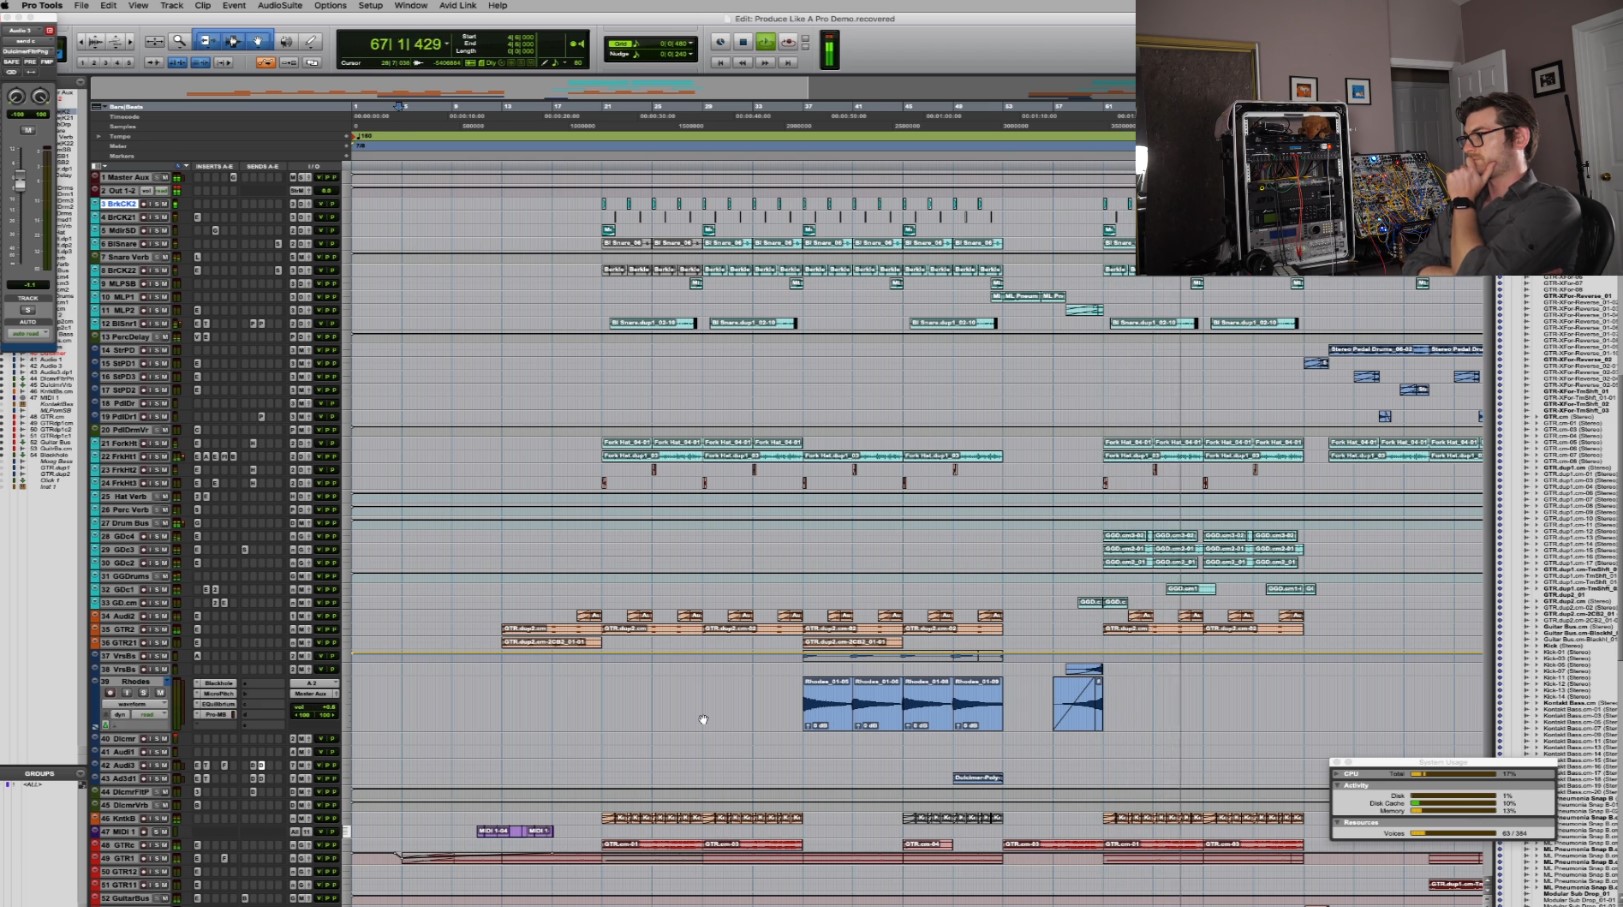The height and width of the screenshot is (907, 1623).
Task: Collapse CPU section in System Usage
Action: point(1338,773)
